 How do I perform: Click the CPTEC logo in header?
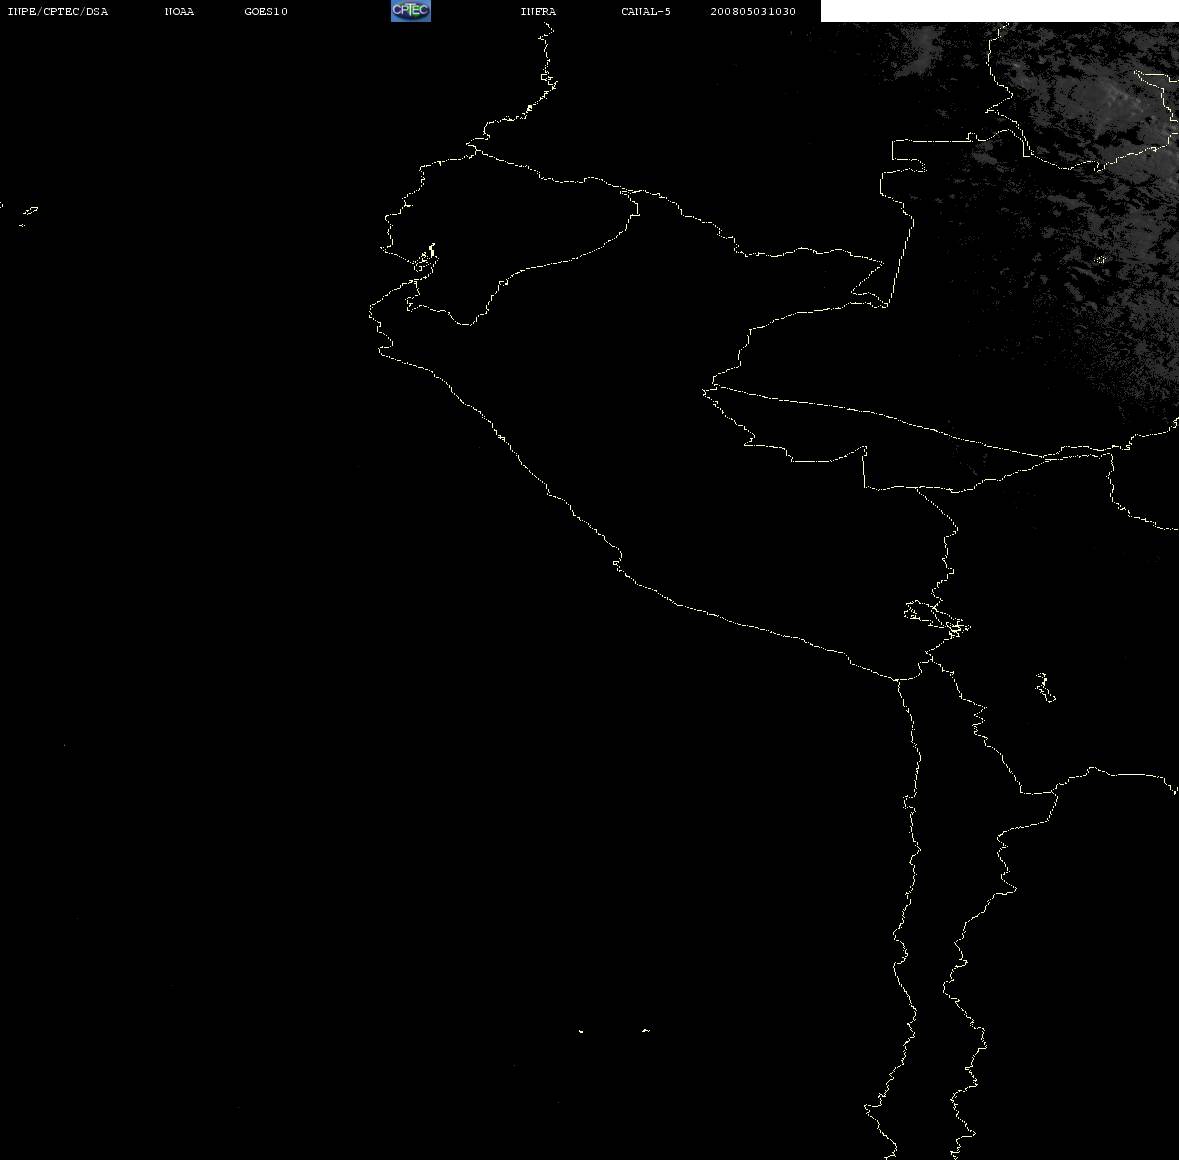[x=411, y=11]
